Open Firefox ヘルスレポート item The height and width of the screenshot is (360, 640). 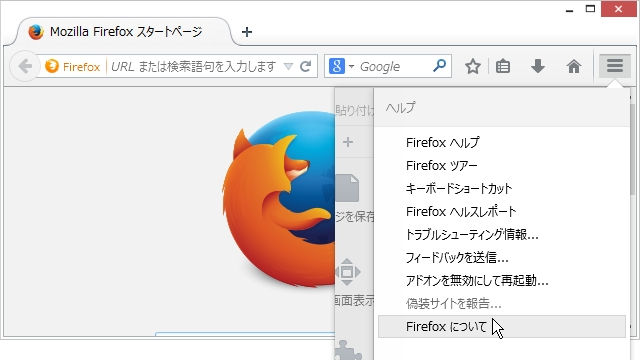click(x=502, y=211)
